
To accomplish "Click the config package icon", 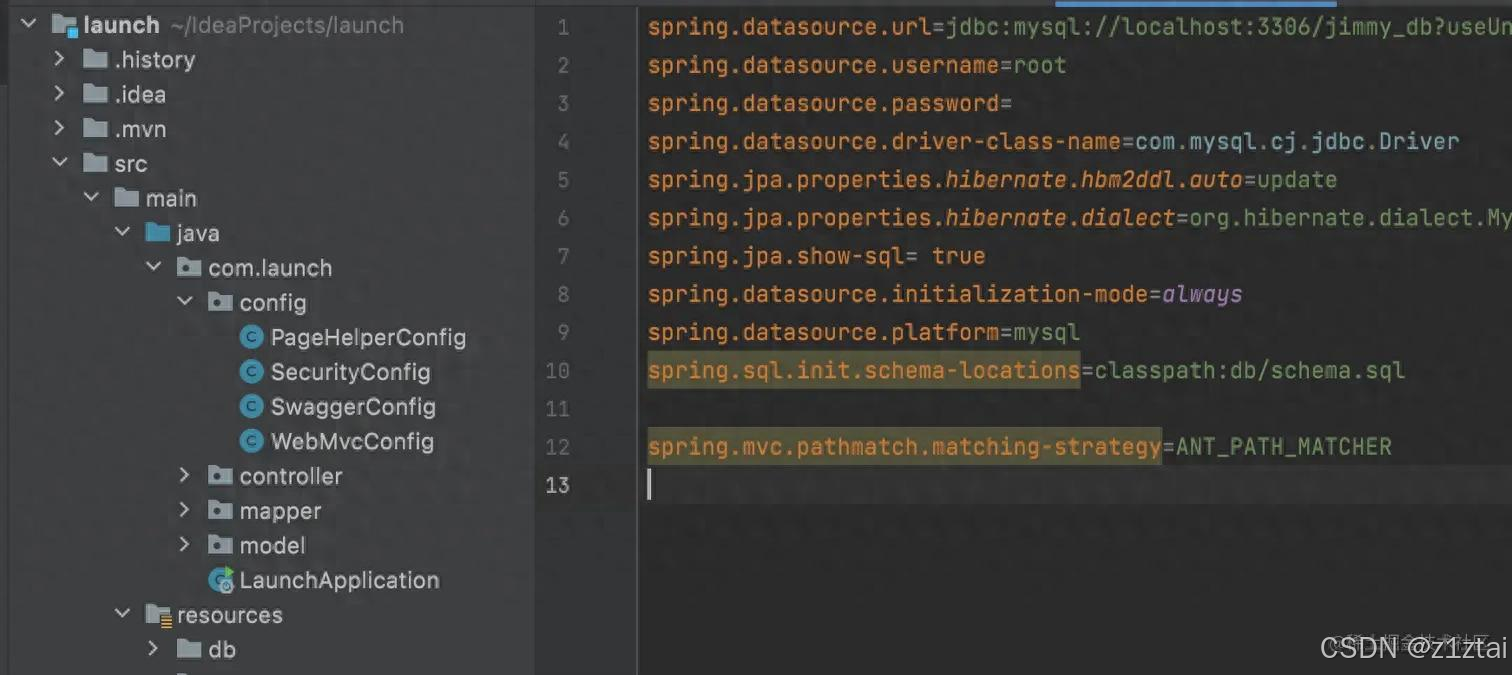I will point(219,301).
